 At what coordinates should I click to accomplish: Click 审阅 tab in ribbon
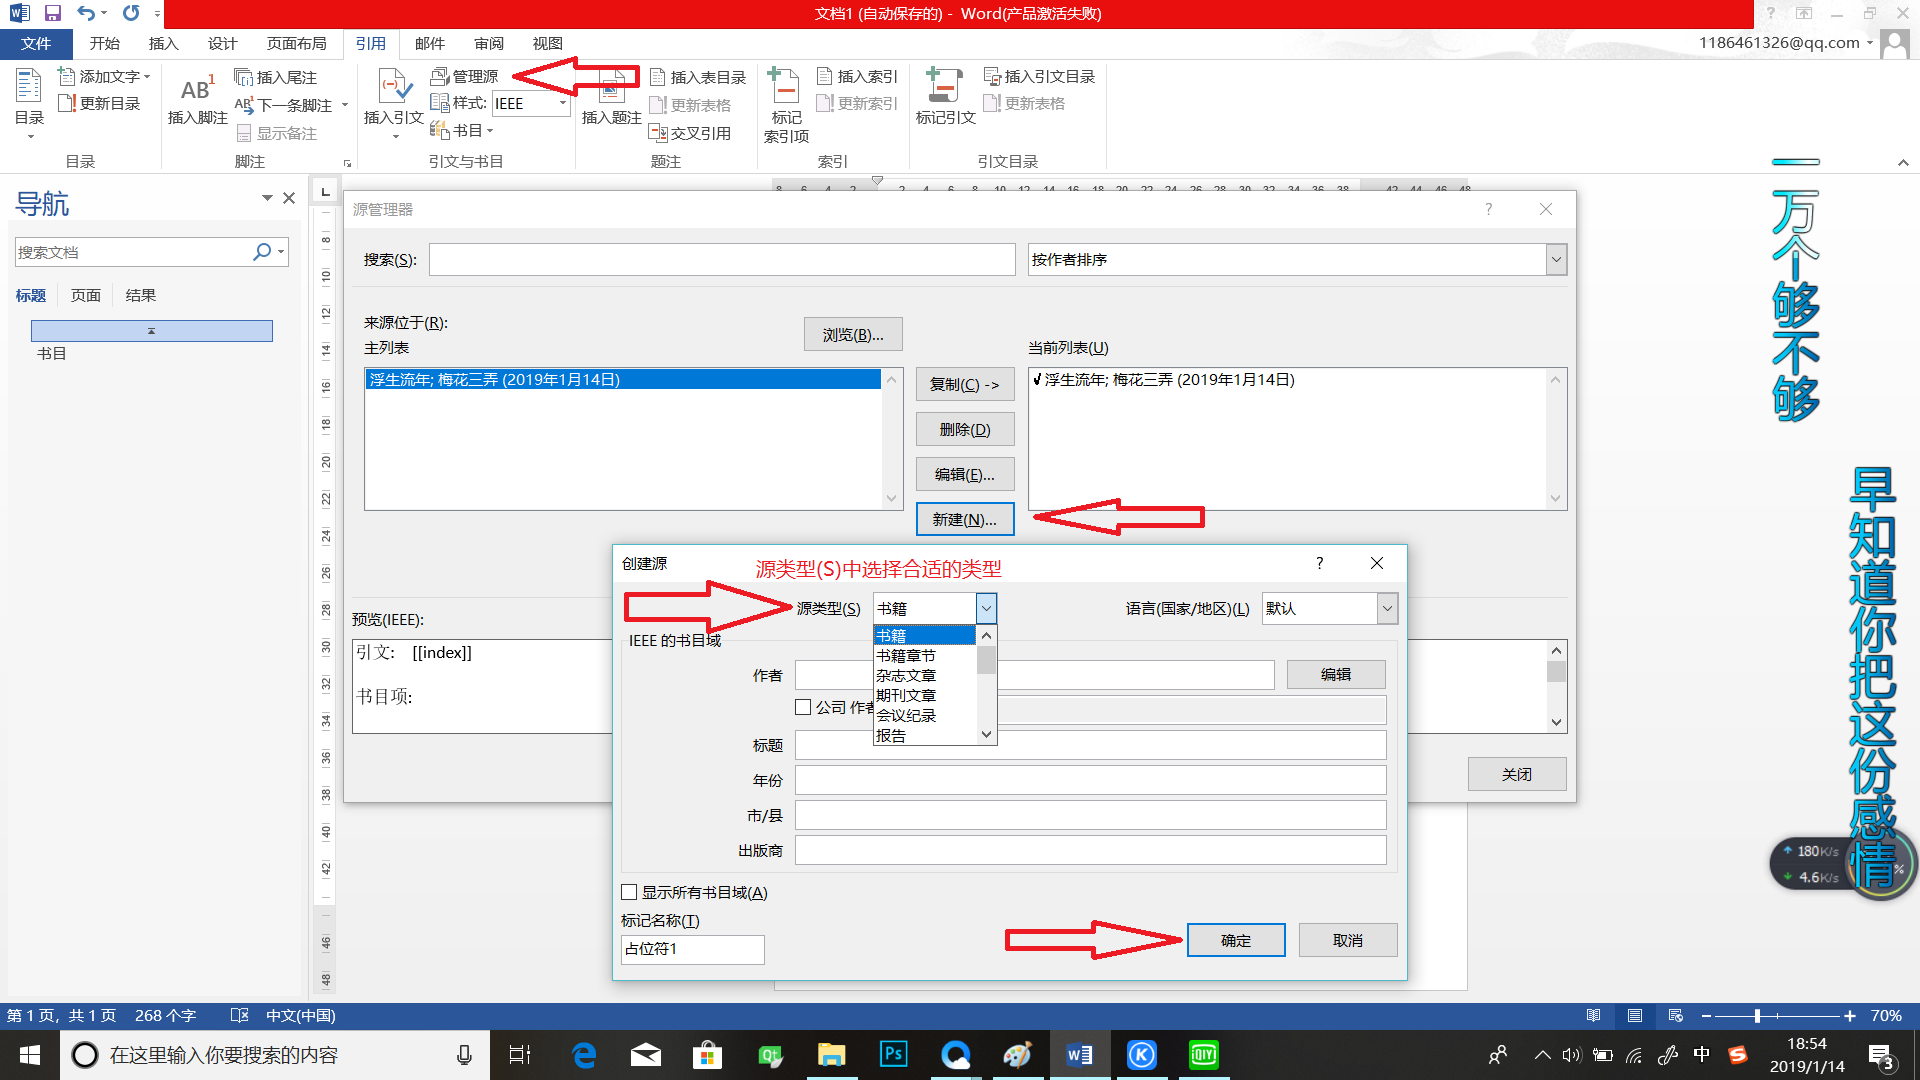pos(488,44)
